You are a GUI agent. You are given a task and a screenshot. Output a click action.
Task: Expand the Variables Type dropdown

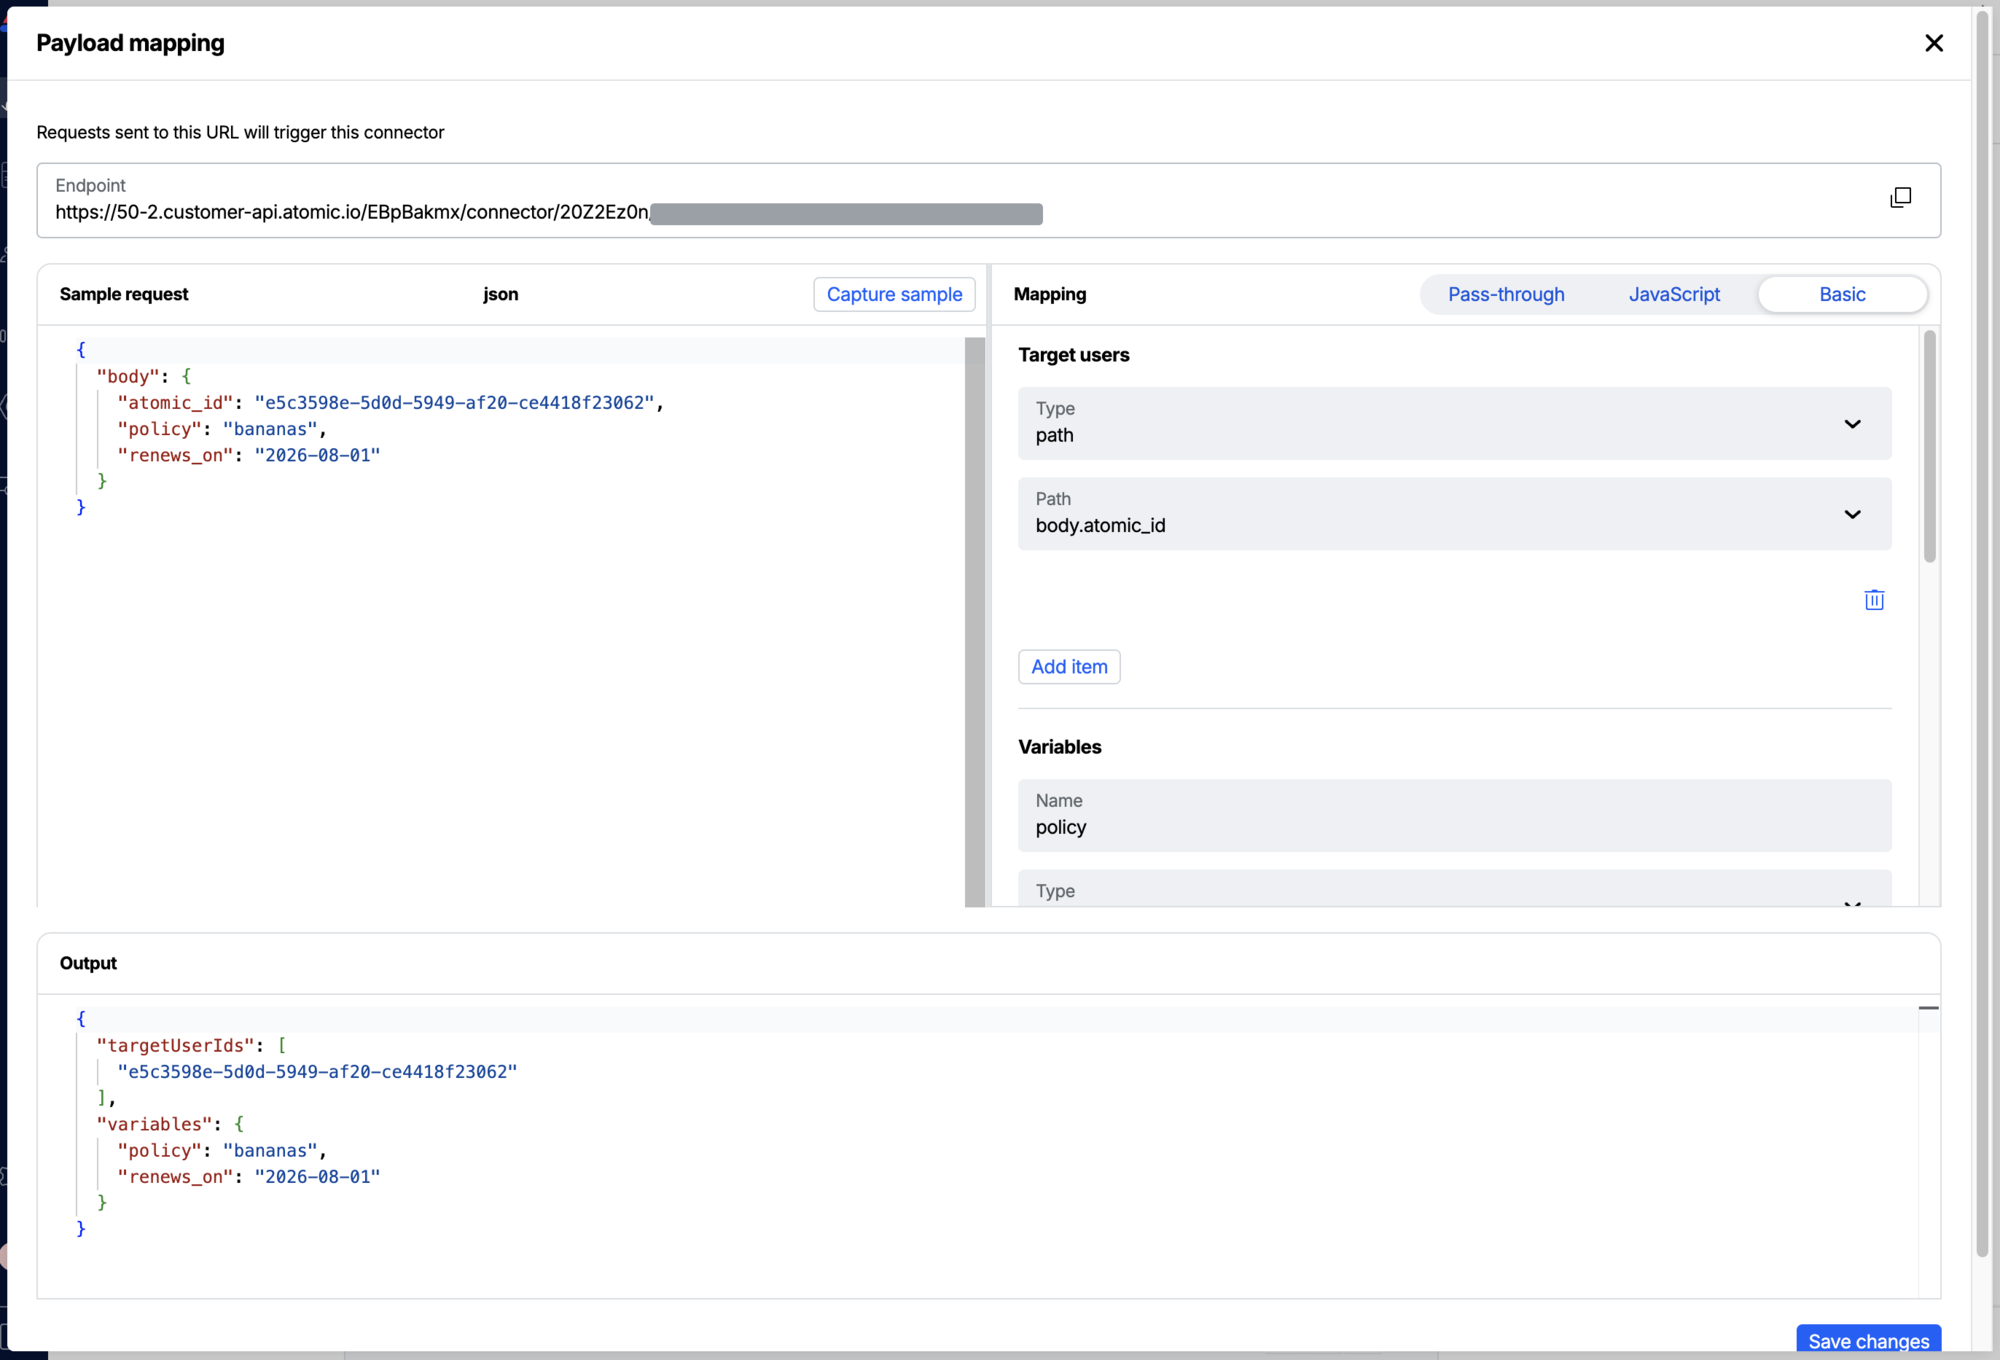coord(1454,889)
